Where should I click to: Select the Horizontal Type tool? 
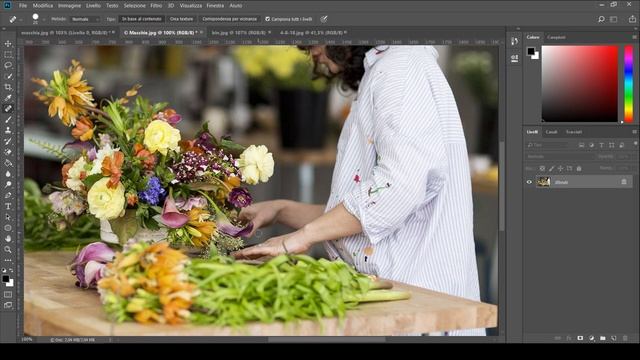(8, 207)
